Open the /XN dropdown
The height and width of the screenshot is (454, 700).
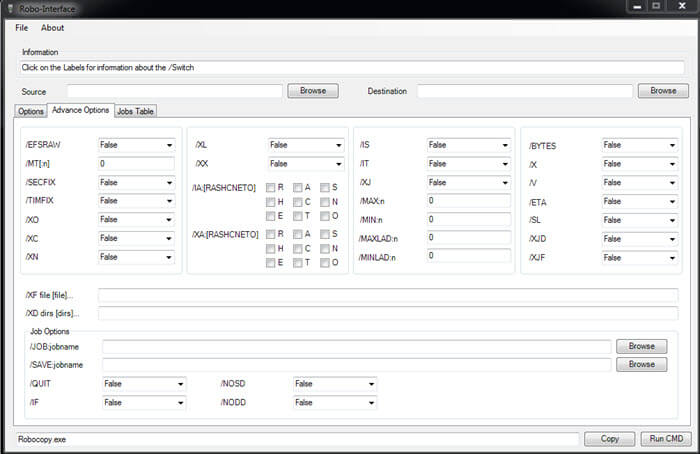[136, 257]
